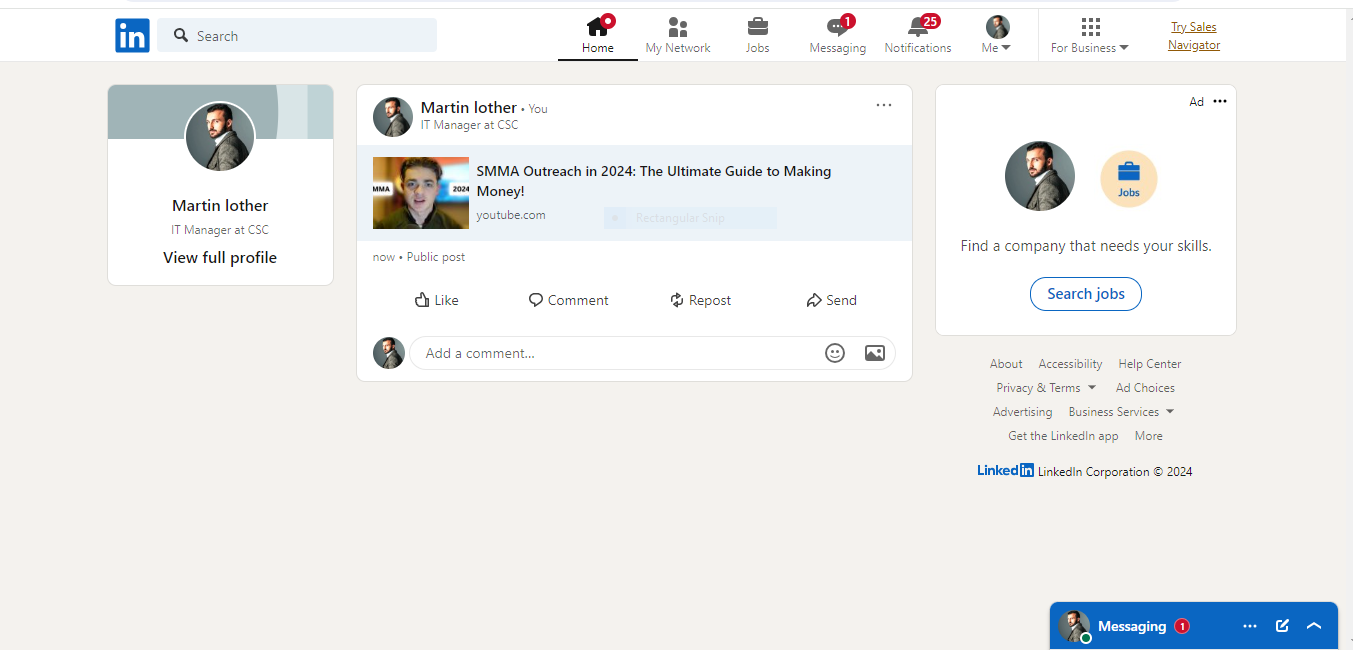Viewport: 1353px width, 650px height.
Task: Click the Try Sales Navigator link
Action: coord(1194,36)
